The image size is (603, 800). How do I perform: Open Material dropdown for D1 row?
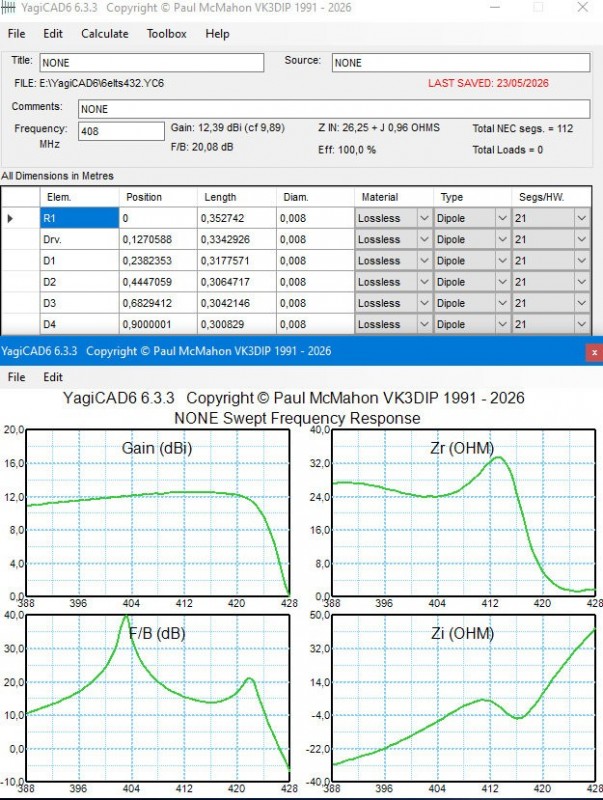[x=424, y=261]
